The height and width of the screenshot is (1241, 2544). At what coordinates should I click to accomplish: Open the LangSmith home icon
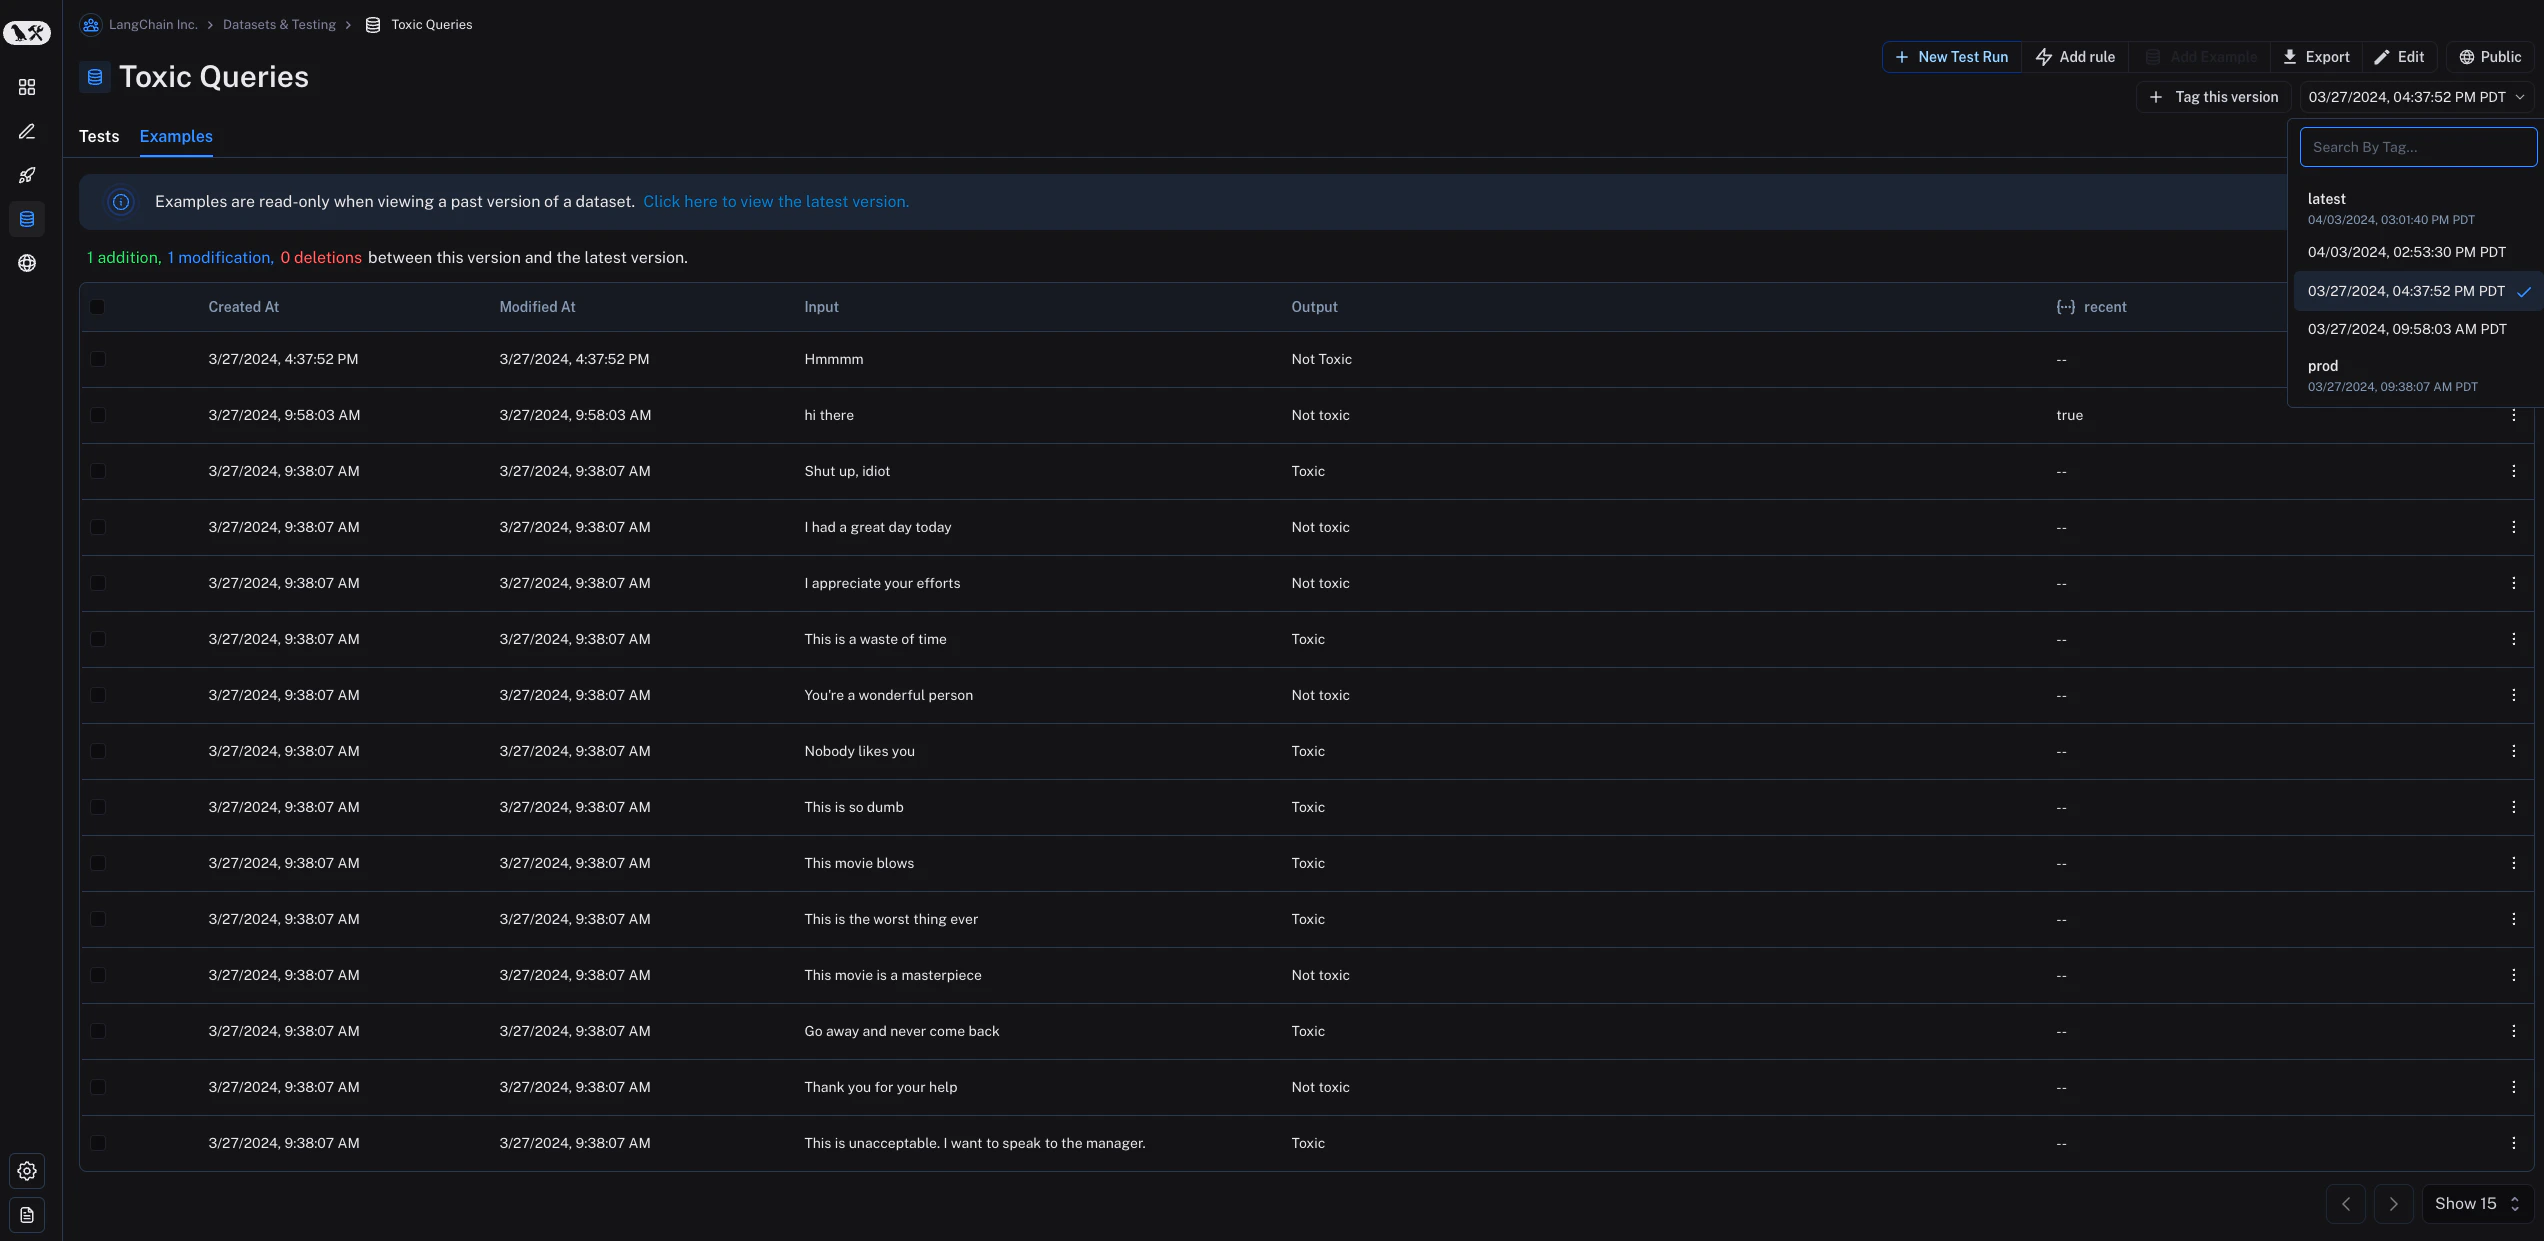tap(27, 32)
